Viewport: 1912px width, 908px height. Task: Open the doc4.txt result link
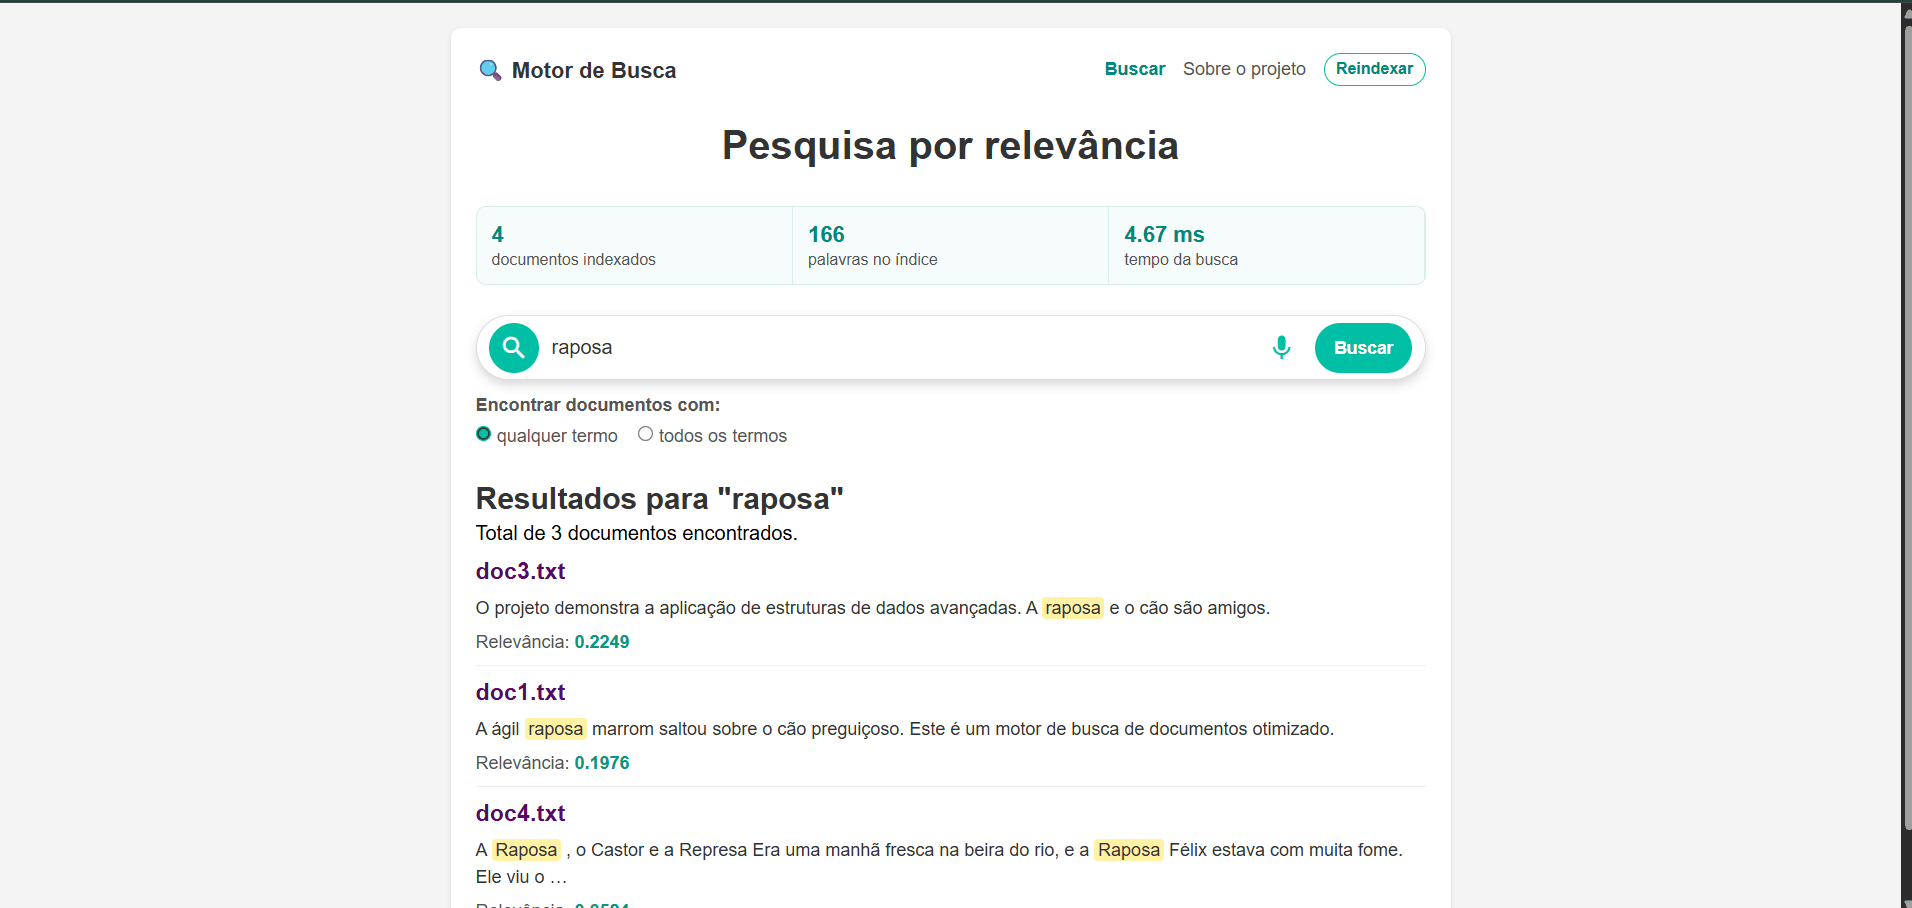click(520, 813)
